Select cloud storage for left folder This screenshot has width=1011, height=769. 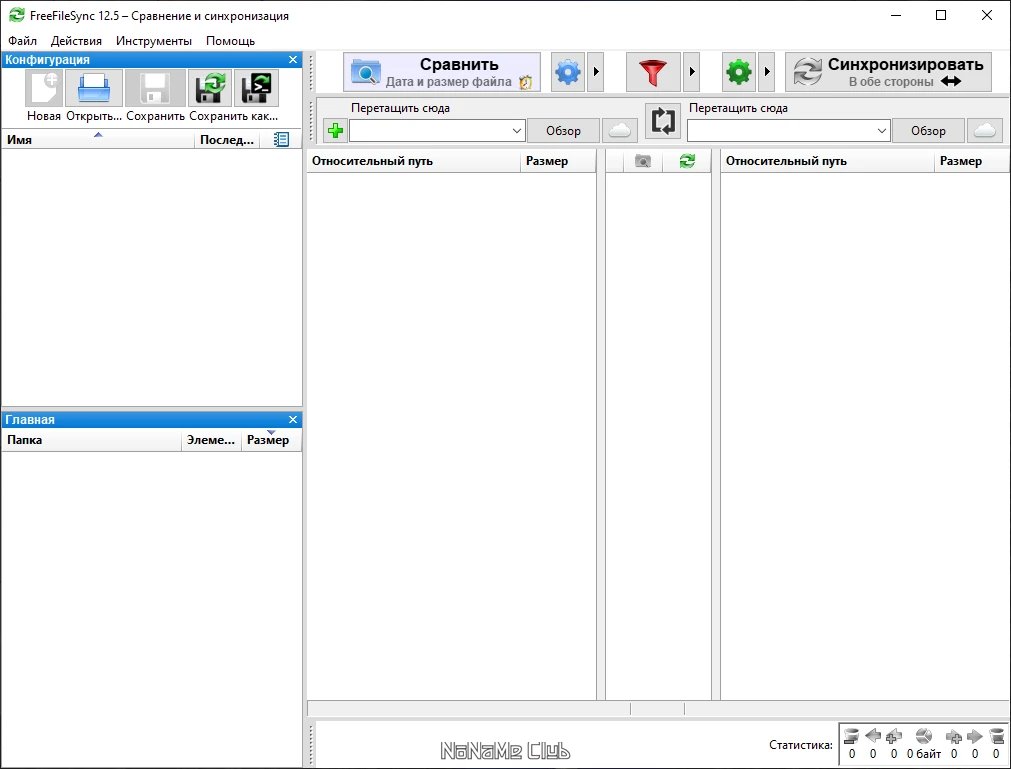(620, 130)
